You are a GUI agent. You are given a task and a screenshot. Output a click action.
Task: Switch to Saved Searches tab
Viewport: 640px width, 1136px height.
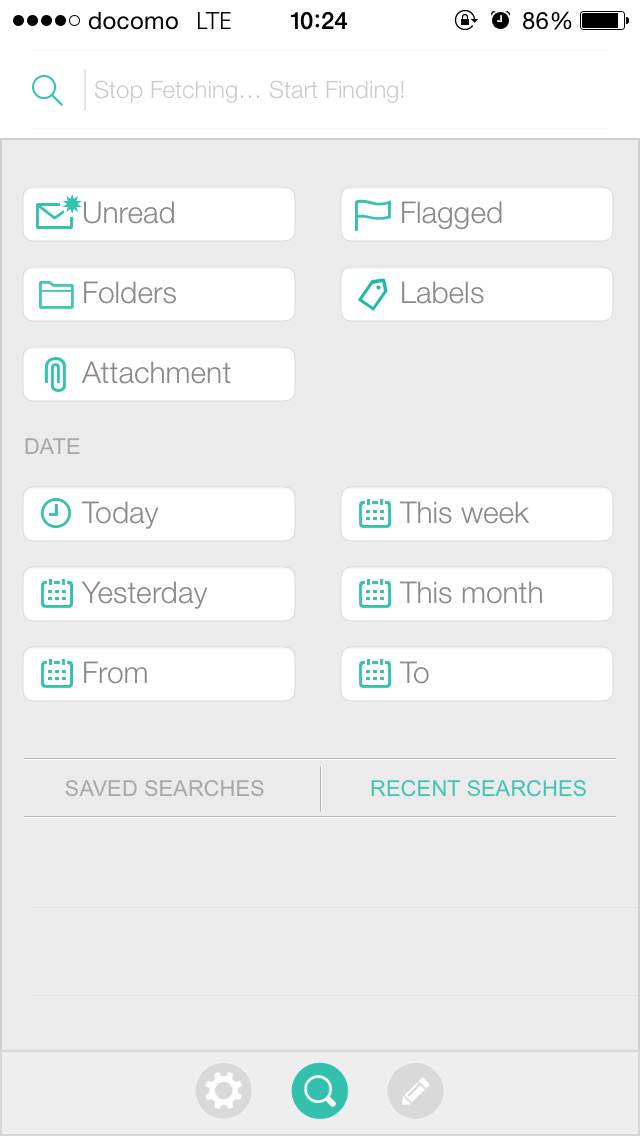(x=164, y=788)
